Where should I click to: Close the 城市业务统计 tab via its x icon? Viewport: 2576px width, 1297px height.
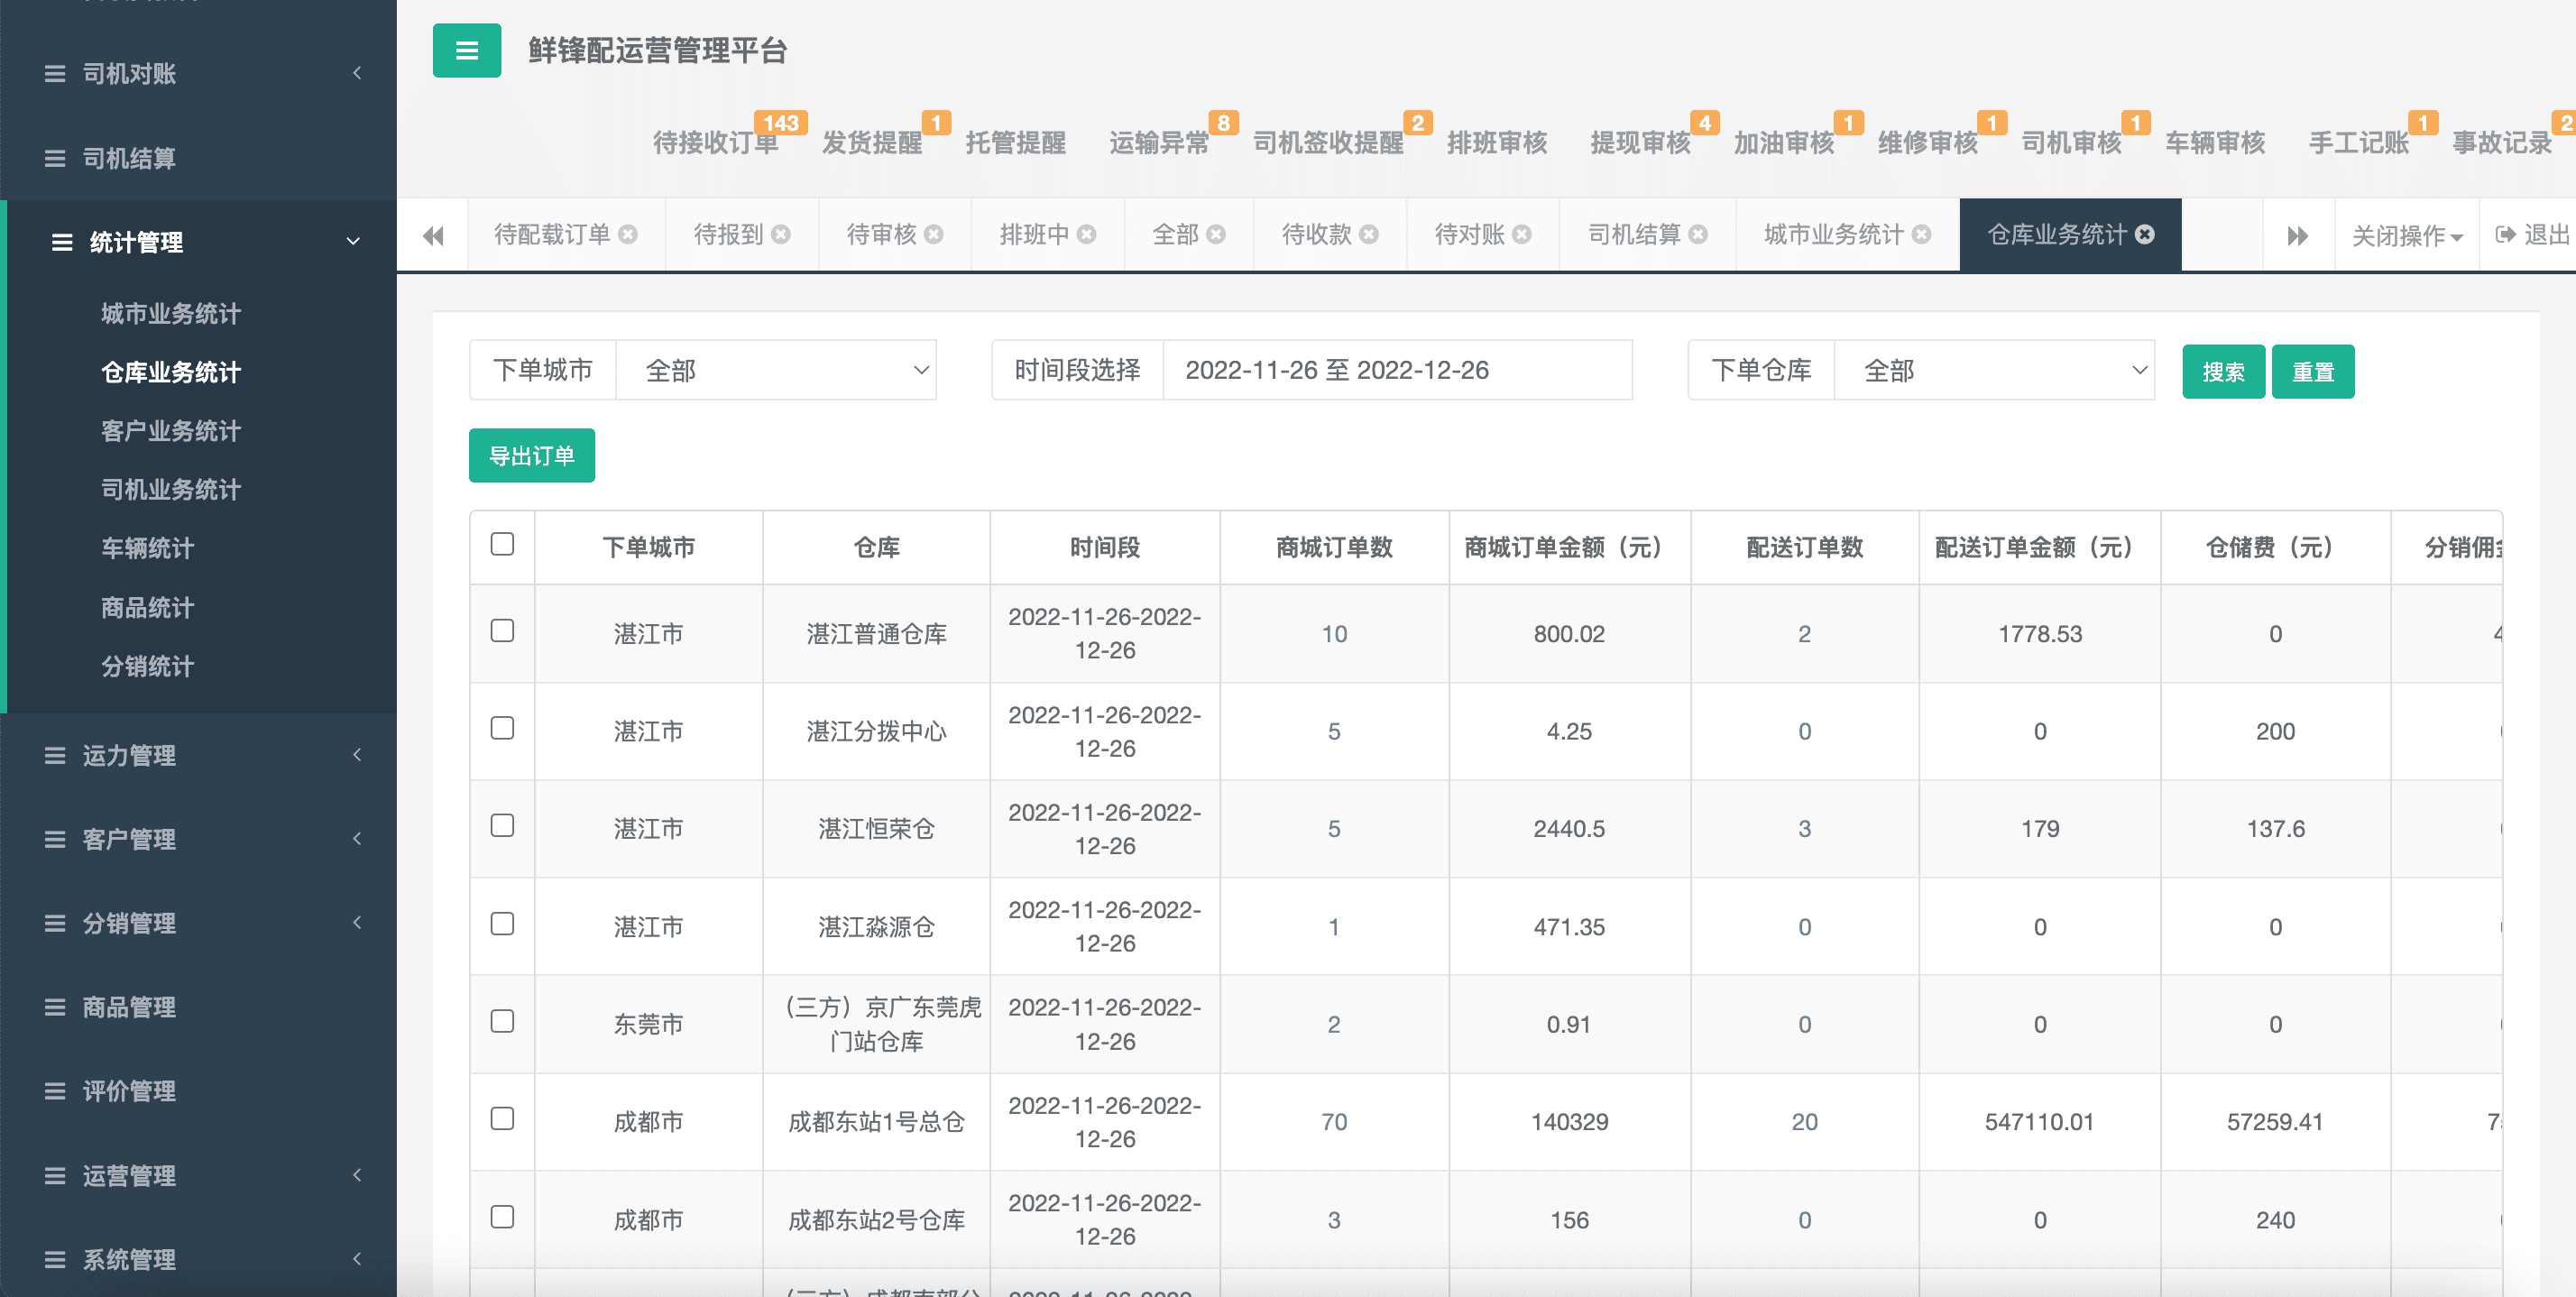click(x=1921, y=234)
